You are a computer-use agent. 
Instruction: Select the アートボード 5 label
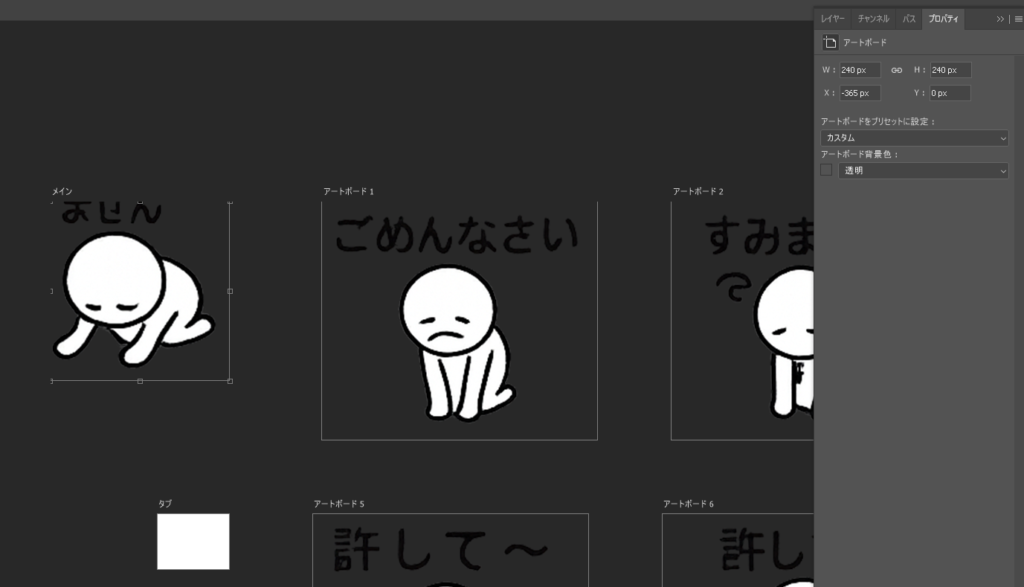(339, 504)
